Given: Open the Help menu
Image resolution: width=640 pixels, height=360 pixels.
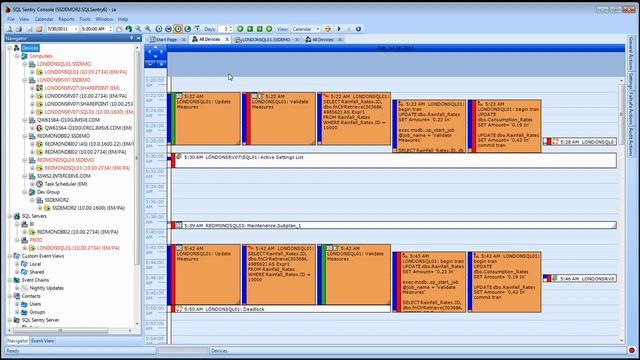Looking at the screenshot, I should click(123, 19).
